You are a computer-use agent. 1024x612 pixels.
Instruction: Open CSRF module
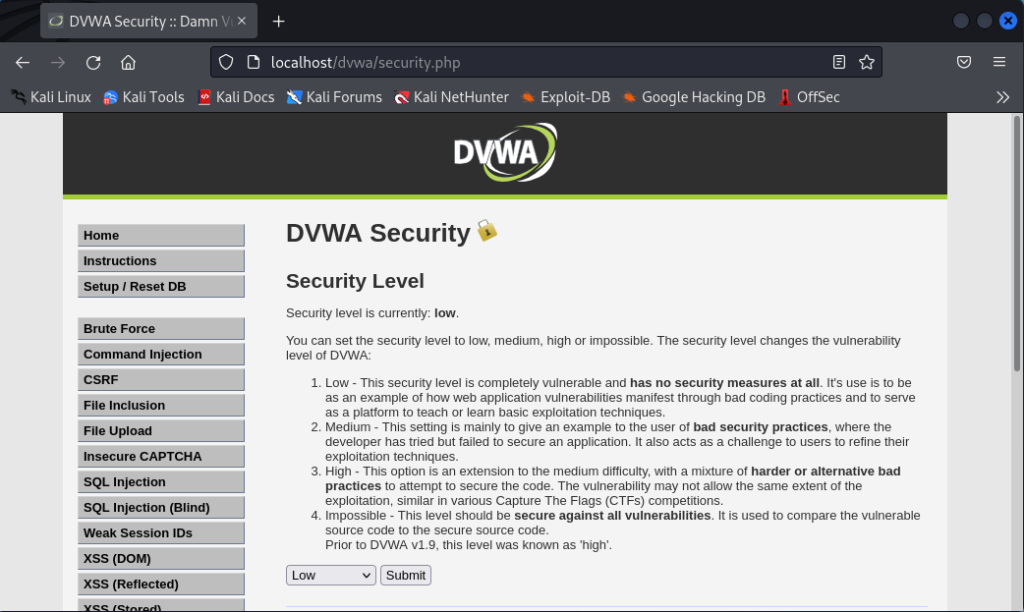[161, 379]
